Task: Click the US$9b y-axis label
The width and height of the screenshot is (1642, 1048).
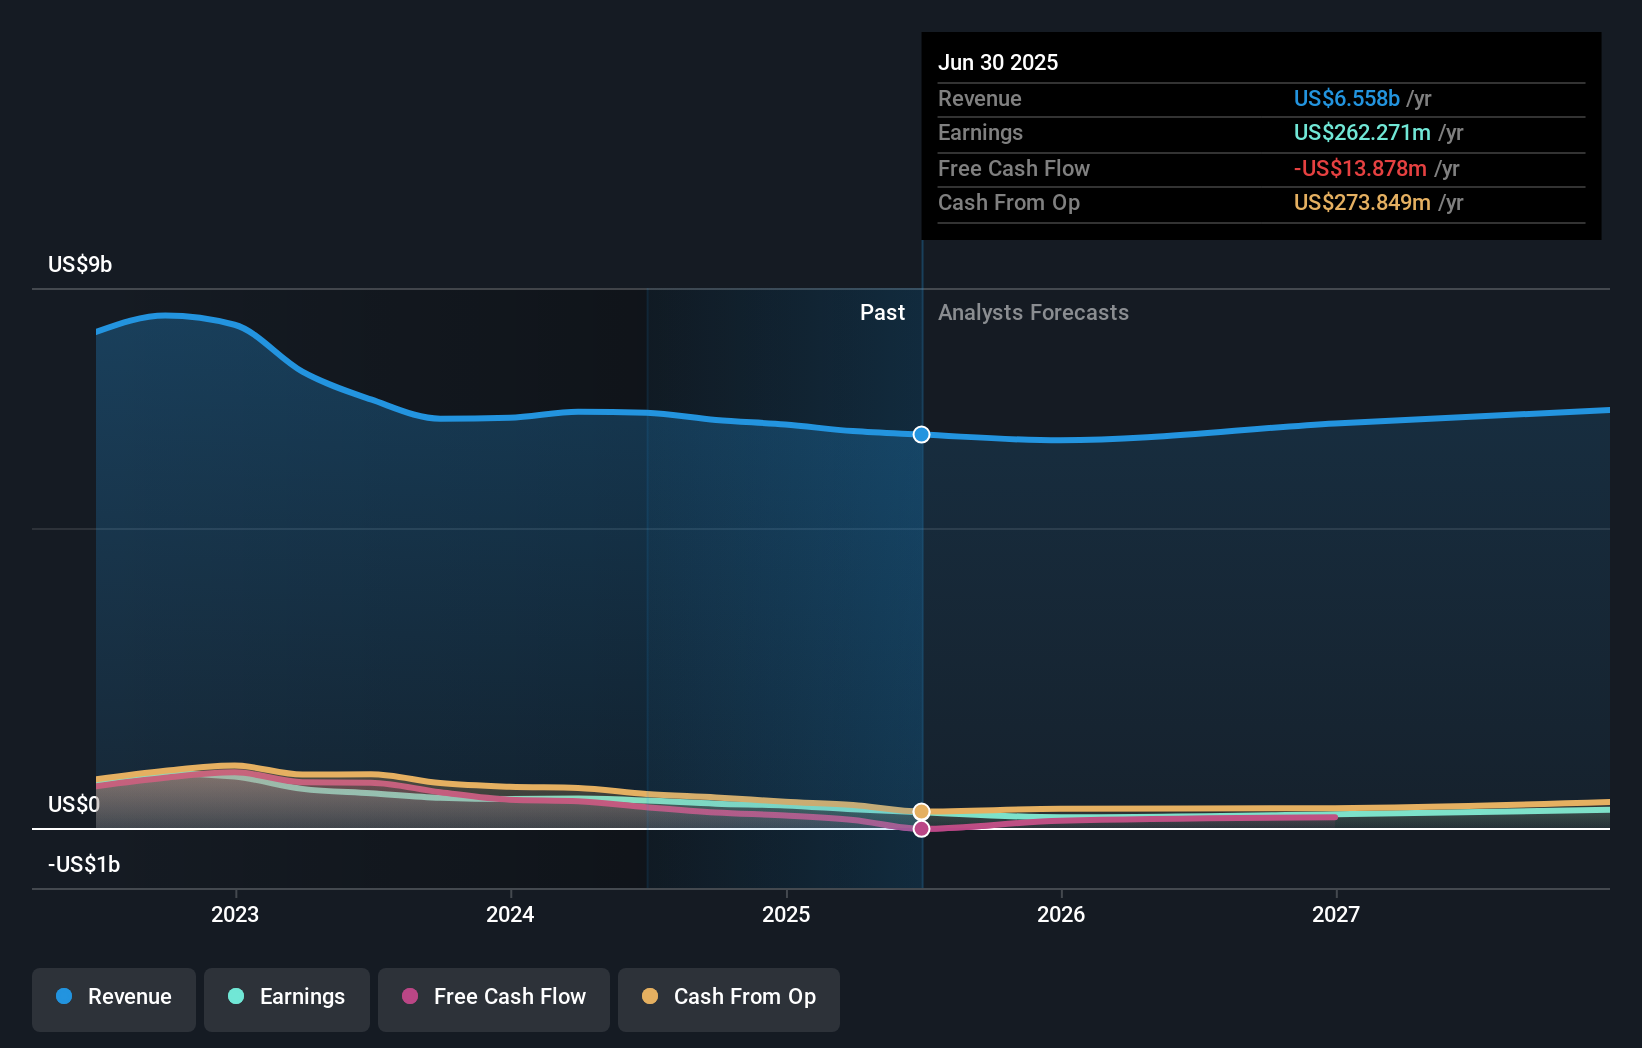Action: tap(80, 264)
